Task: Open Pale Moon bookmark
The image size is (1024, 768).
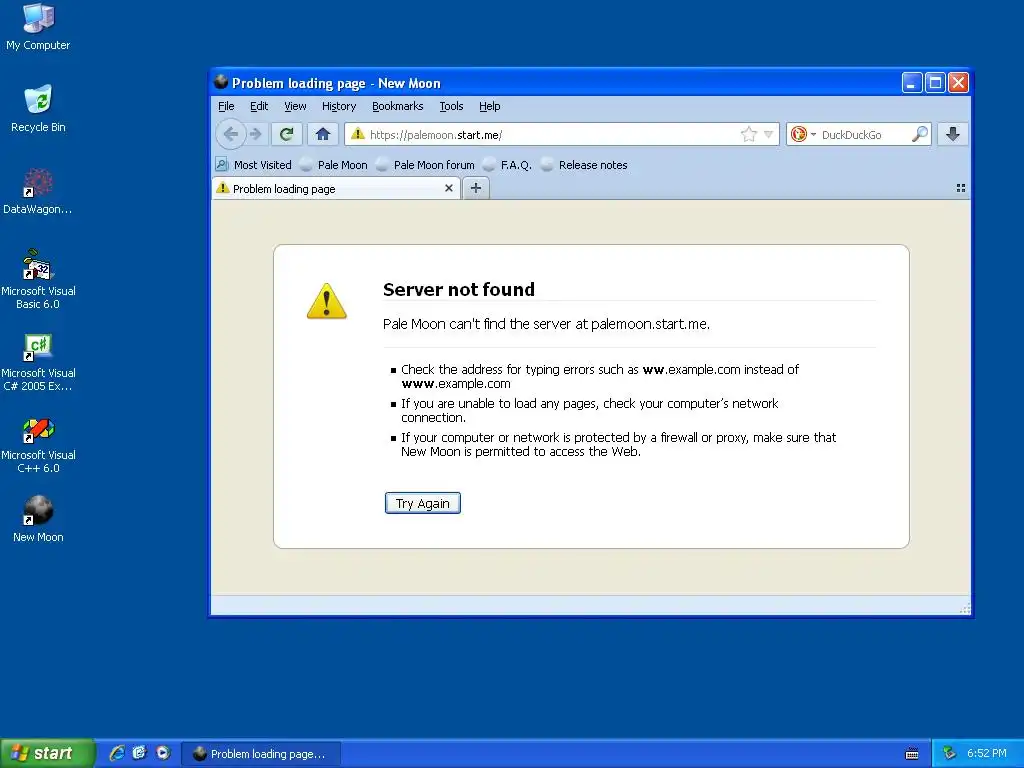Action: point(334,165)
